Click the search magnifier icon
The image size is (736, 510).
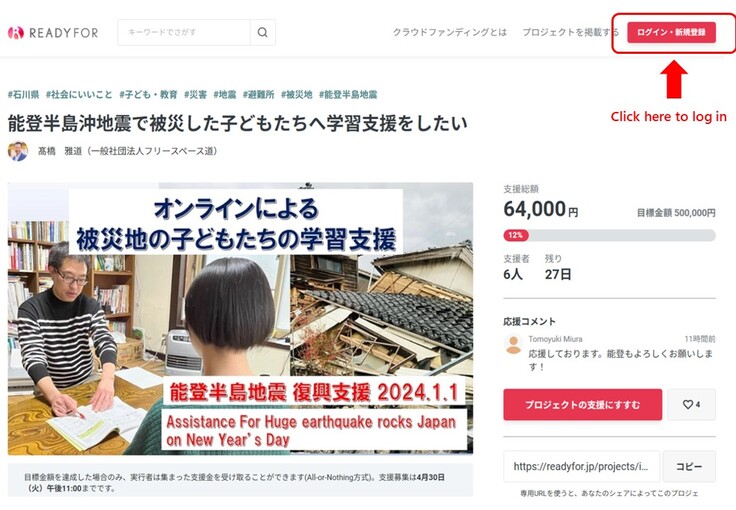coord(263,32)
